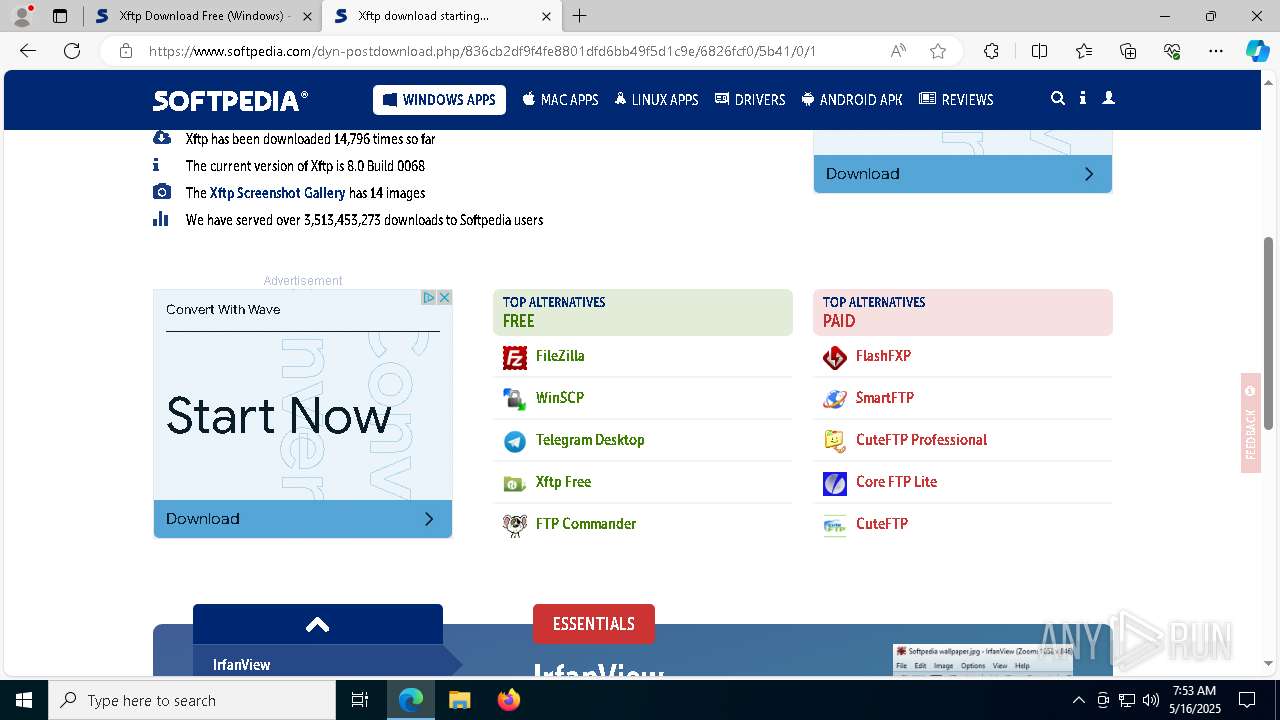Image resolution: width=1280 pixels, height=720 pixels.
Task: Add this page to favorites star
Action: [938, 51]
